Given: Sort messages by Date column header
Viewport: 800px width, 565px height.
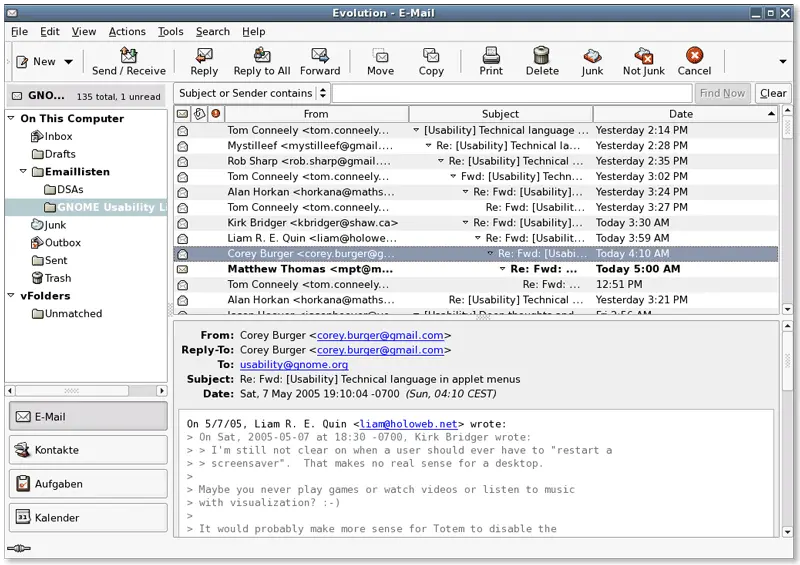Looking at the screenshot, I should 685,114.
